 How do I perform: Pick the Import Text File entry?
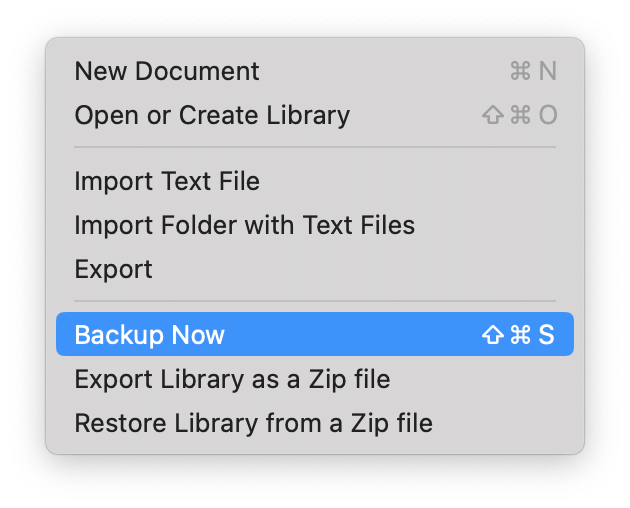(x=315, y=181)
